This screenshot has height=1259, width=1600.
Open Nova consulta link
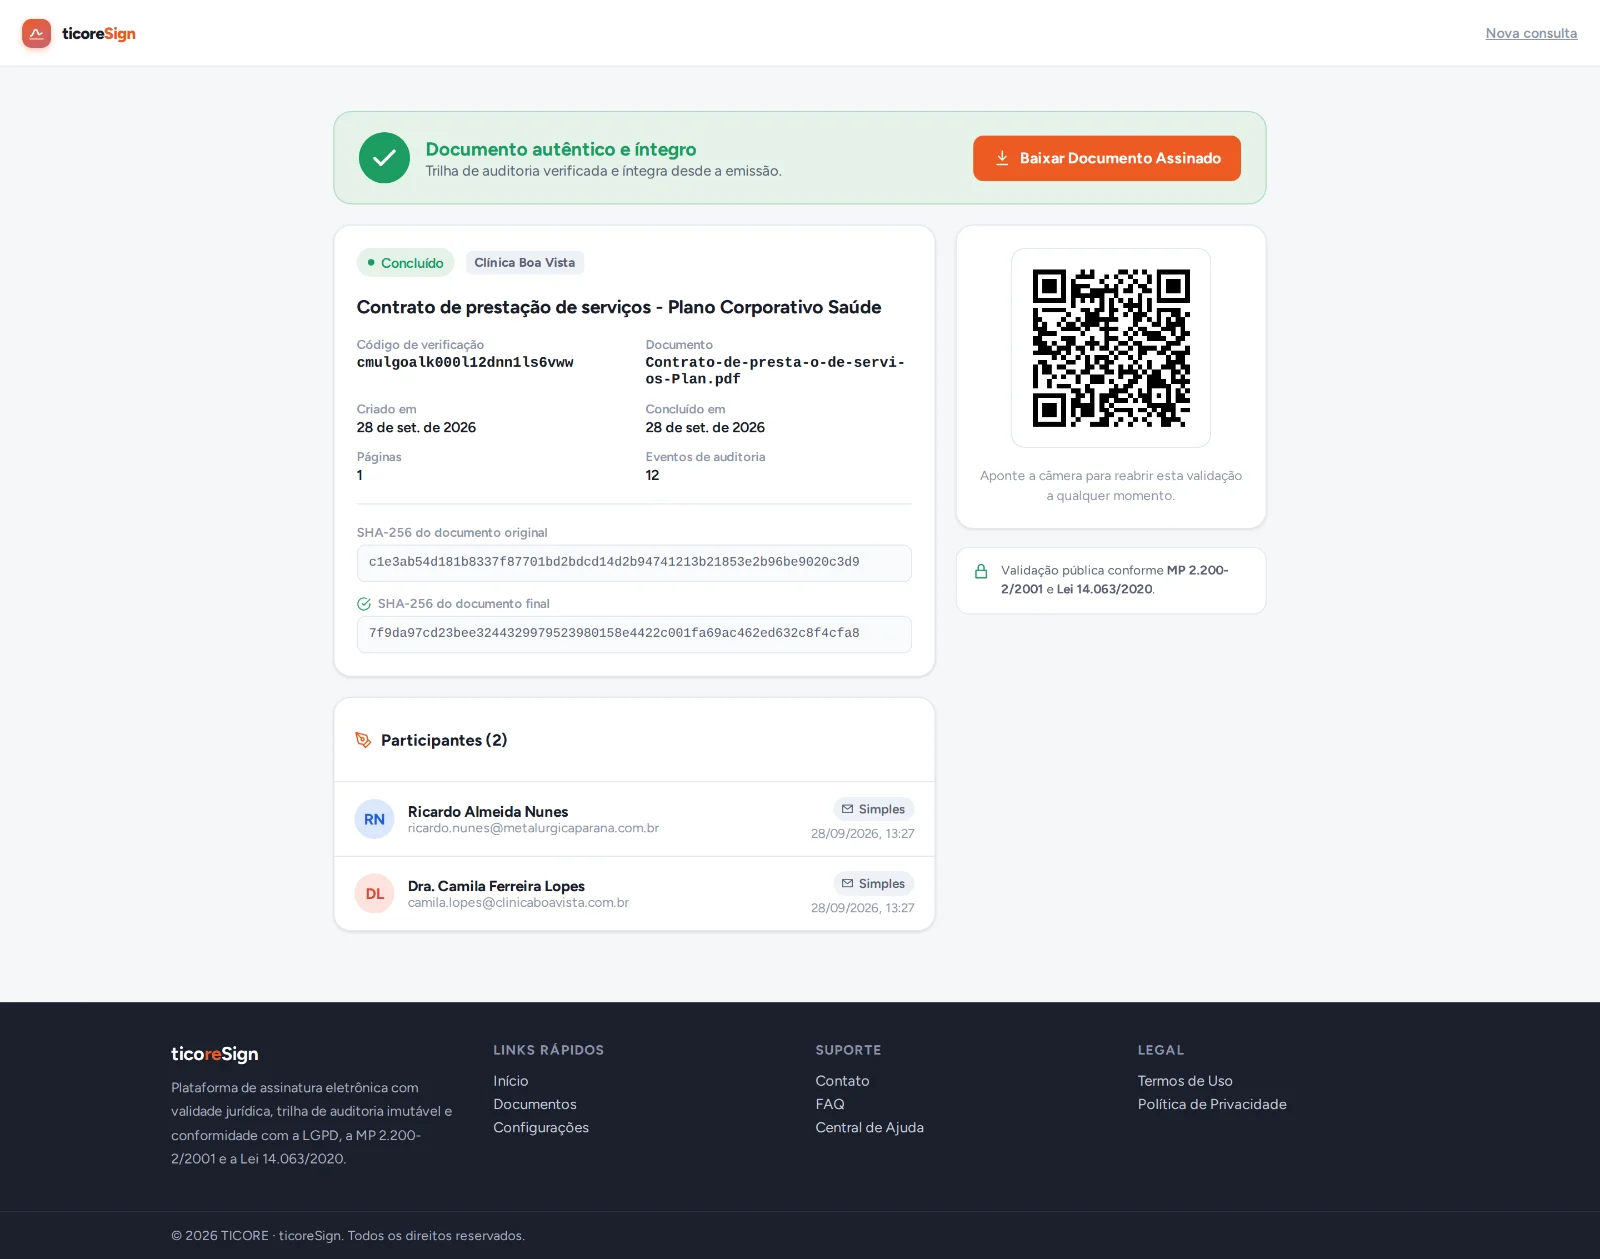point(1531,33)
